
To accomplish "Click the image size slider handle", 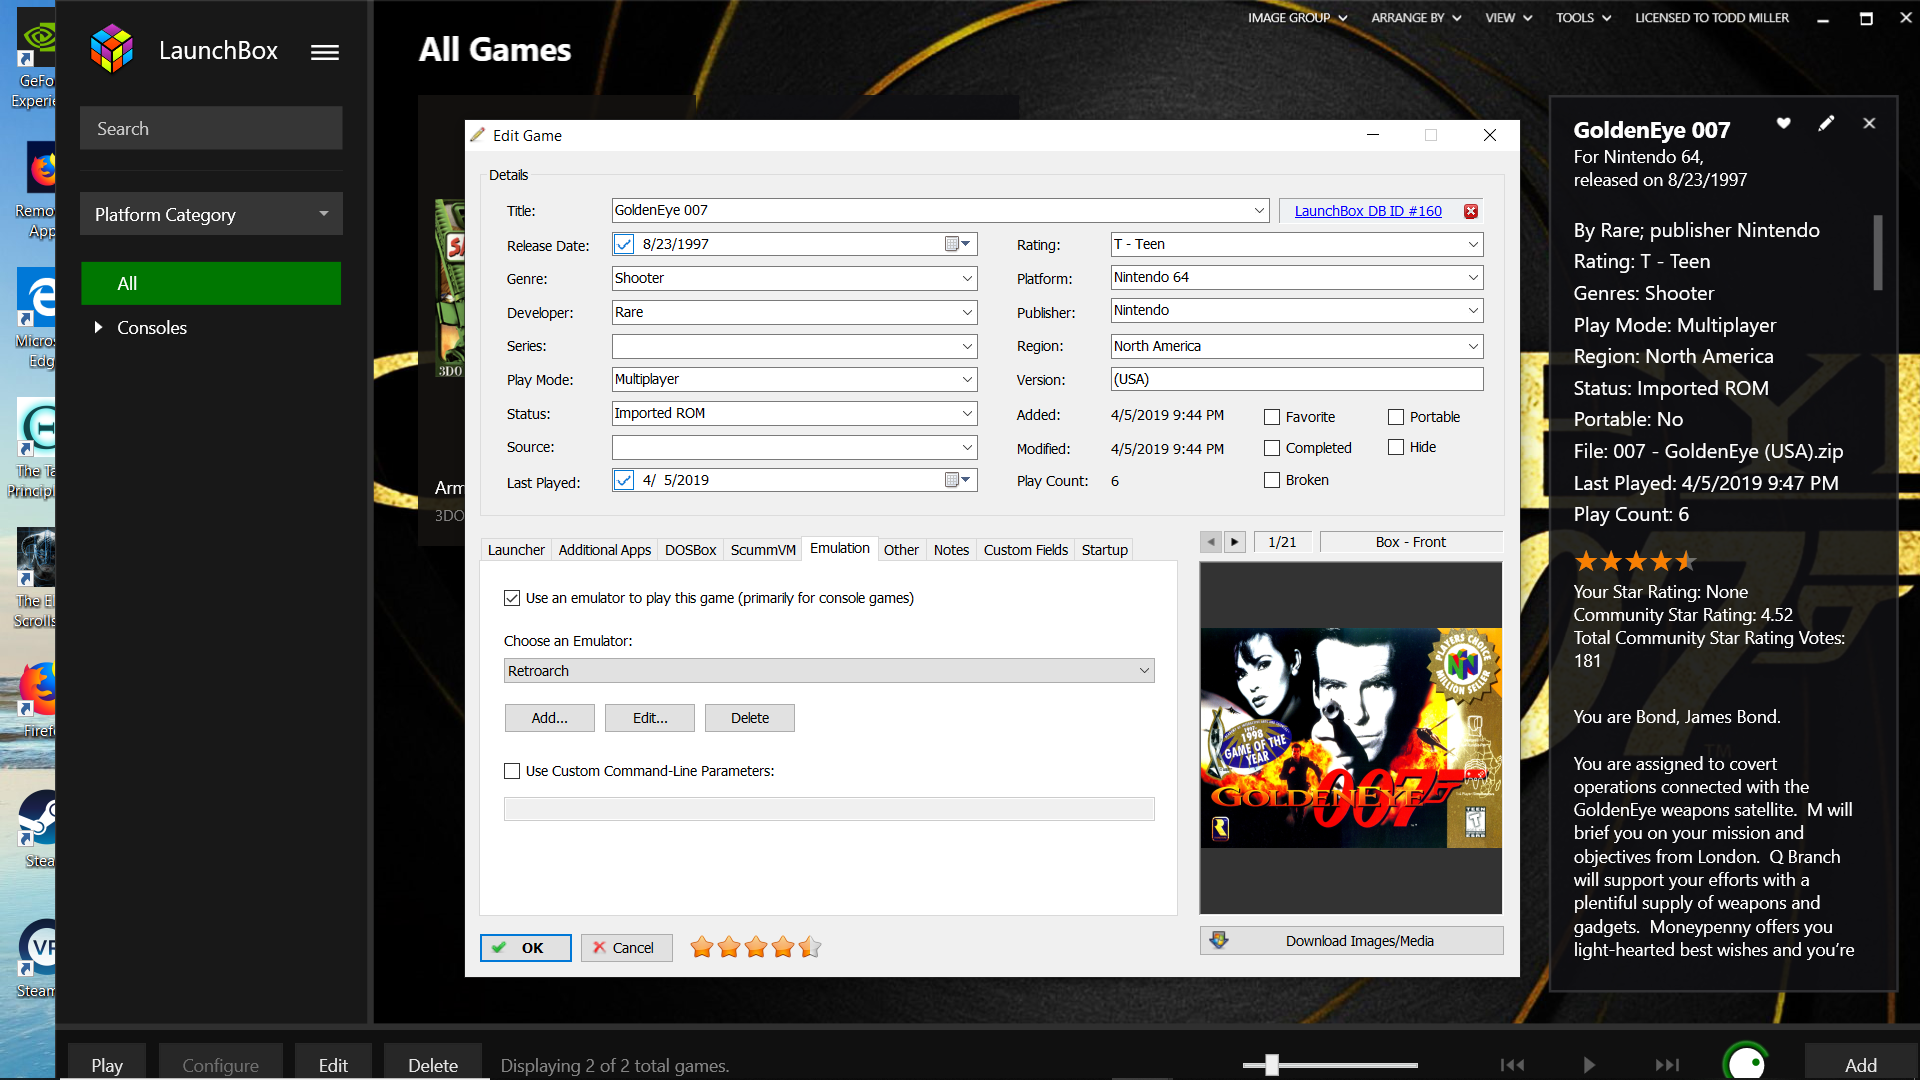I will [x=1272, y=1065].
